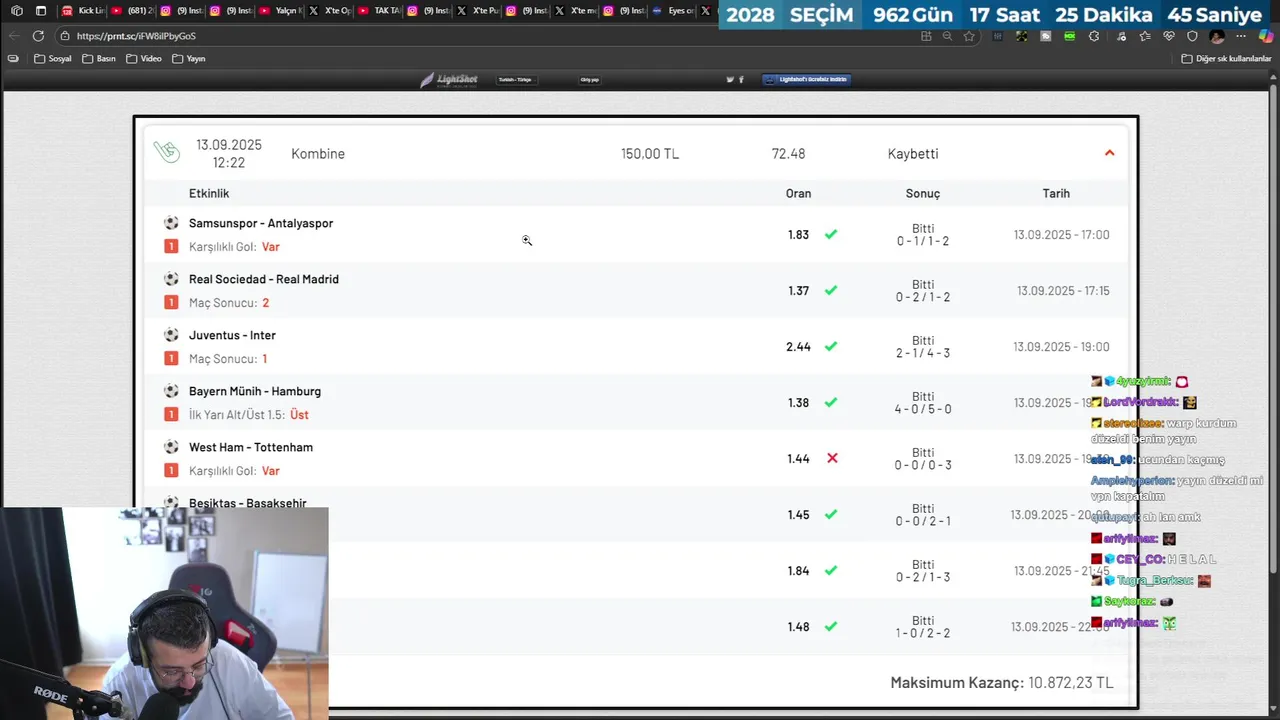This screenshot has width=1280, height=720.
Task: Open Sosyal bookmarks folder
Action: (x=53, y=58)
